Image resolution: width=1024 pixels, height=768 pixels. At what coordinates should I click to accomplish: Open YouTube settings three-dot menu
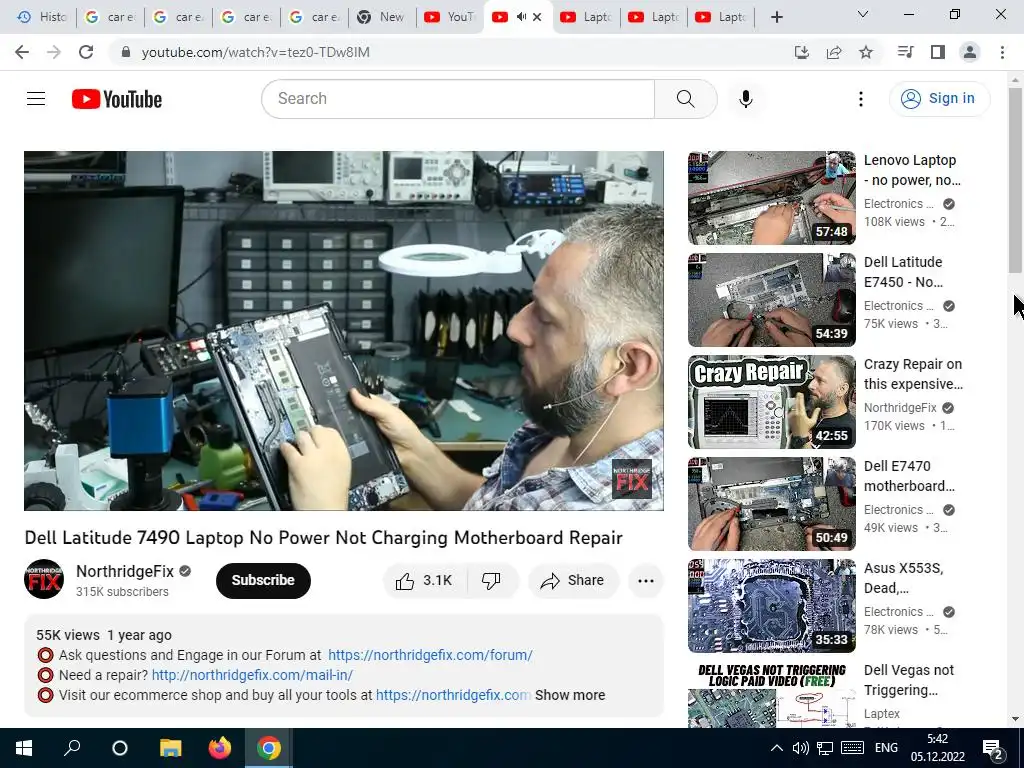(x=861, y=99)
